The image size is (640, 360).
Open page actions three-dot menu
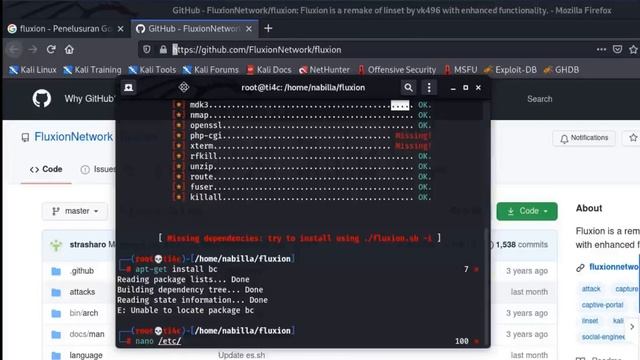click(601, 49)
